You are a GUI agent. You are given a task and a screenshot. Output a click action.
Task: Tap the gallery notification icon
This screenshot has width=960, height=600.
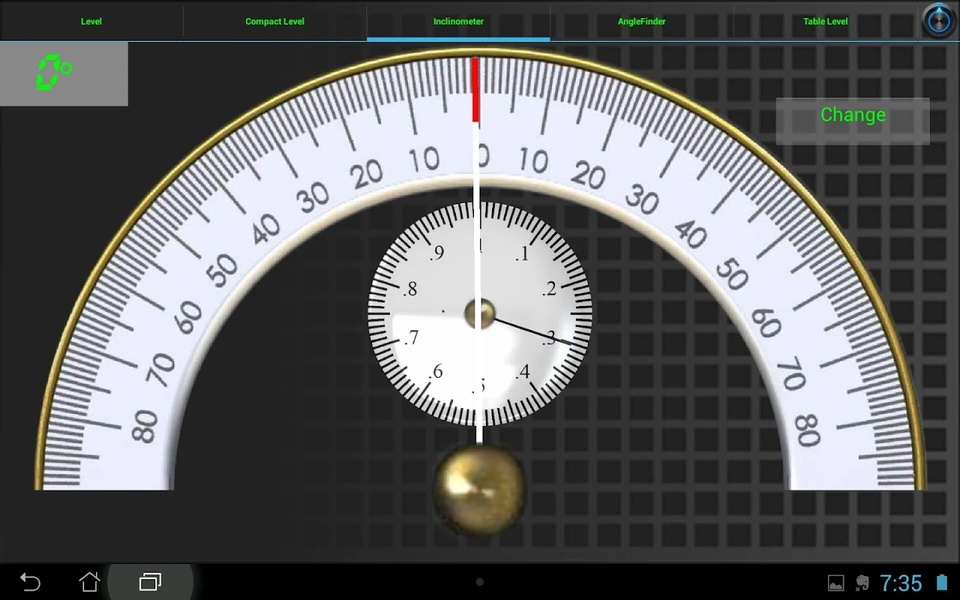click(x=836, y=583)
